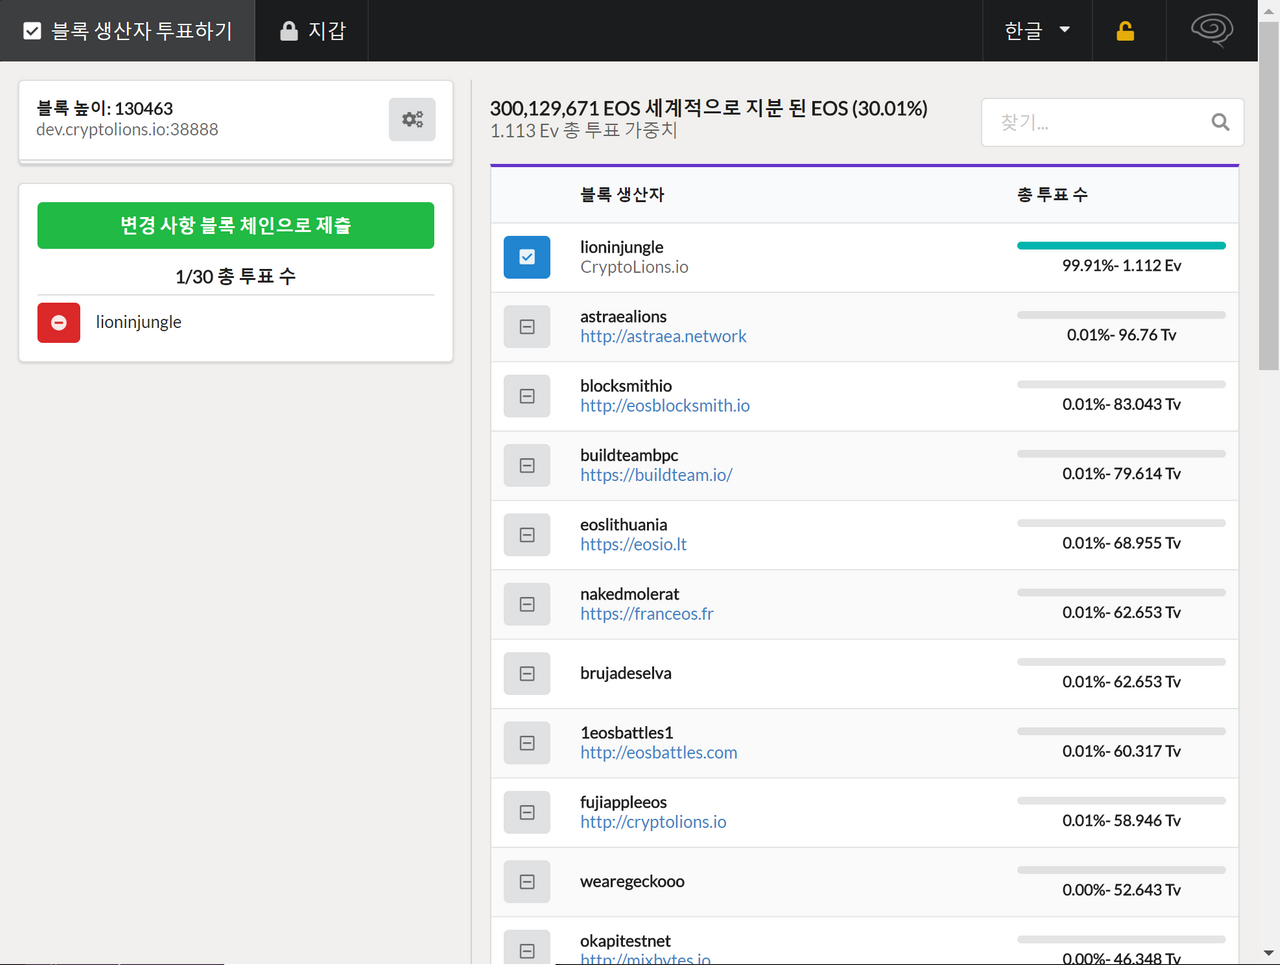Sort by the 블록 생산자 column header
The width and height of the screenshot is (1280, 965).
[622, 195]
